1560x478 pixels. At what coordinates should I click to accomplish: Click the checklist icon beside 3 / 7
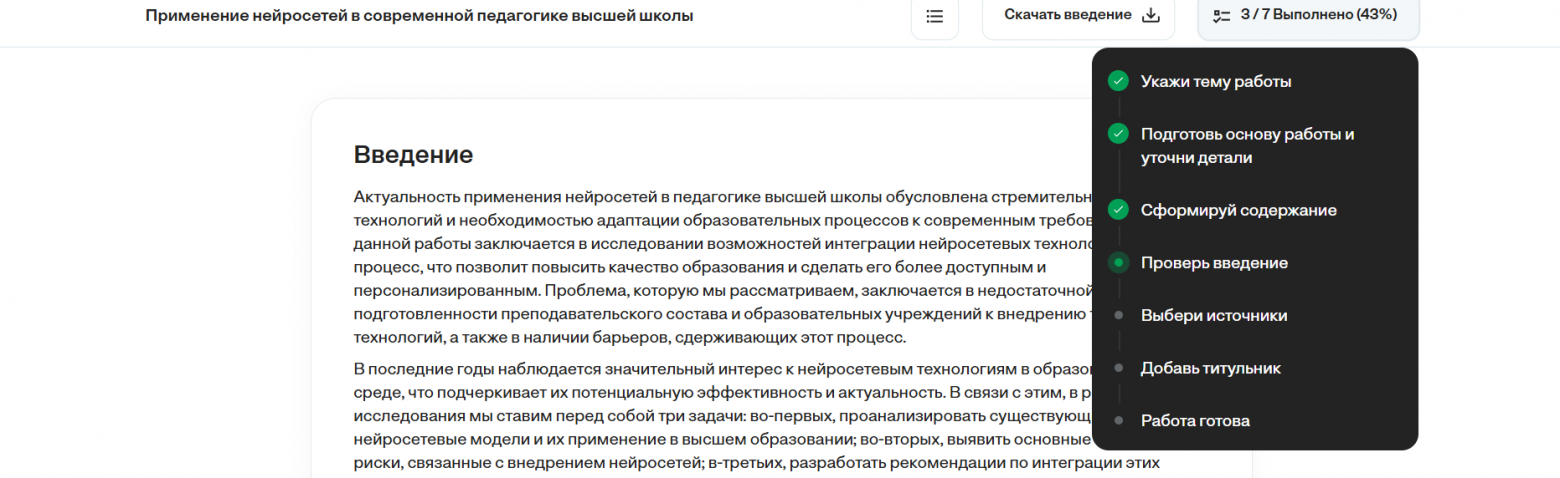pyautogui.click(x=1220, y=15)
